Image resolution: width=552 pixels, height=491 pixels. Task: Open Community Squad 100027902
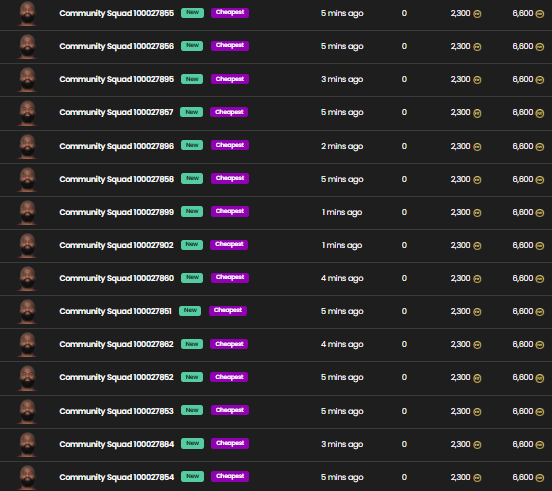click(117, 245)
